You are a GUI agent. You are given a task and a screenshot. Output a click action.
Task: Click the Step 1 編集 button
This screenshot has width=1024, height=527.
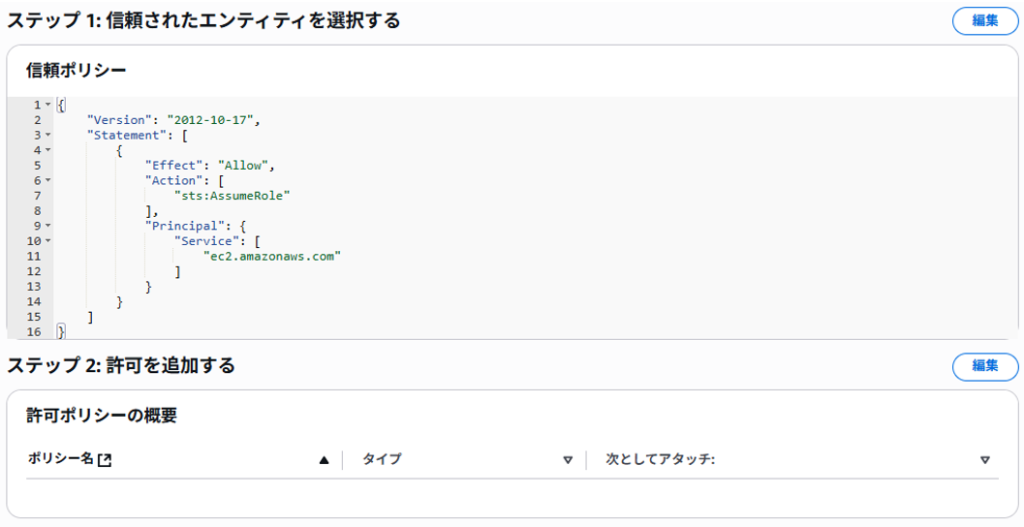985,21
